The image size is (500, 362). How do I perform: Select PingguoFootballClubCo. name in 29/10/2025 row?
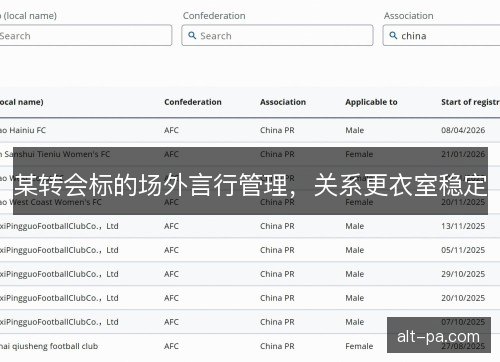pos(59,274)
